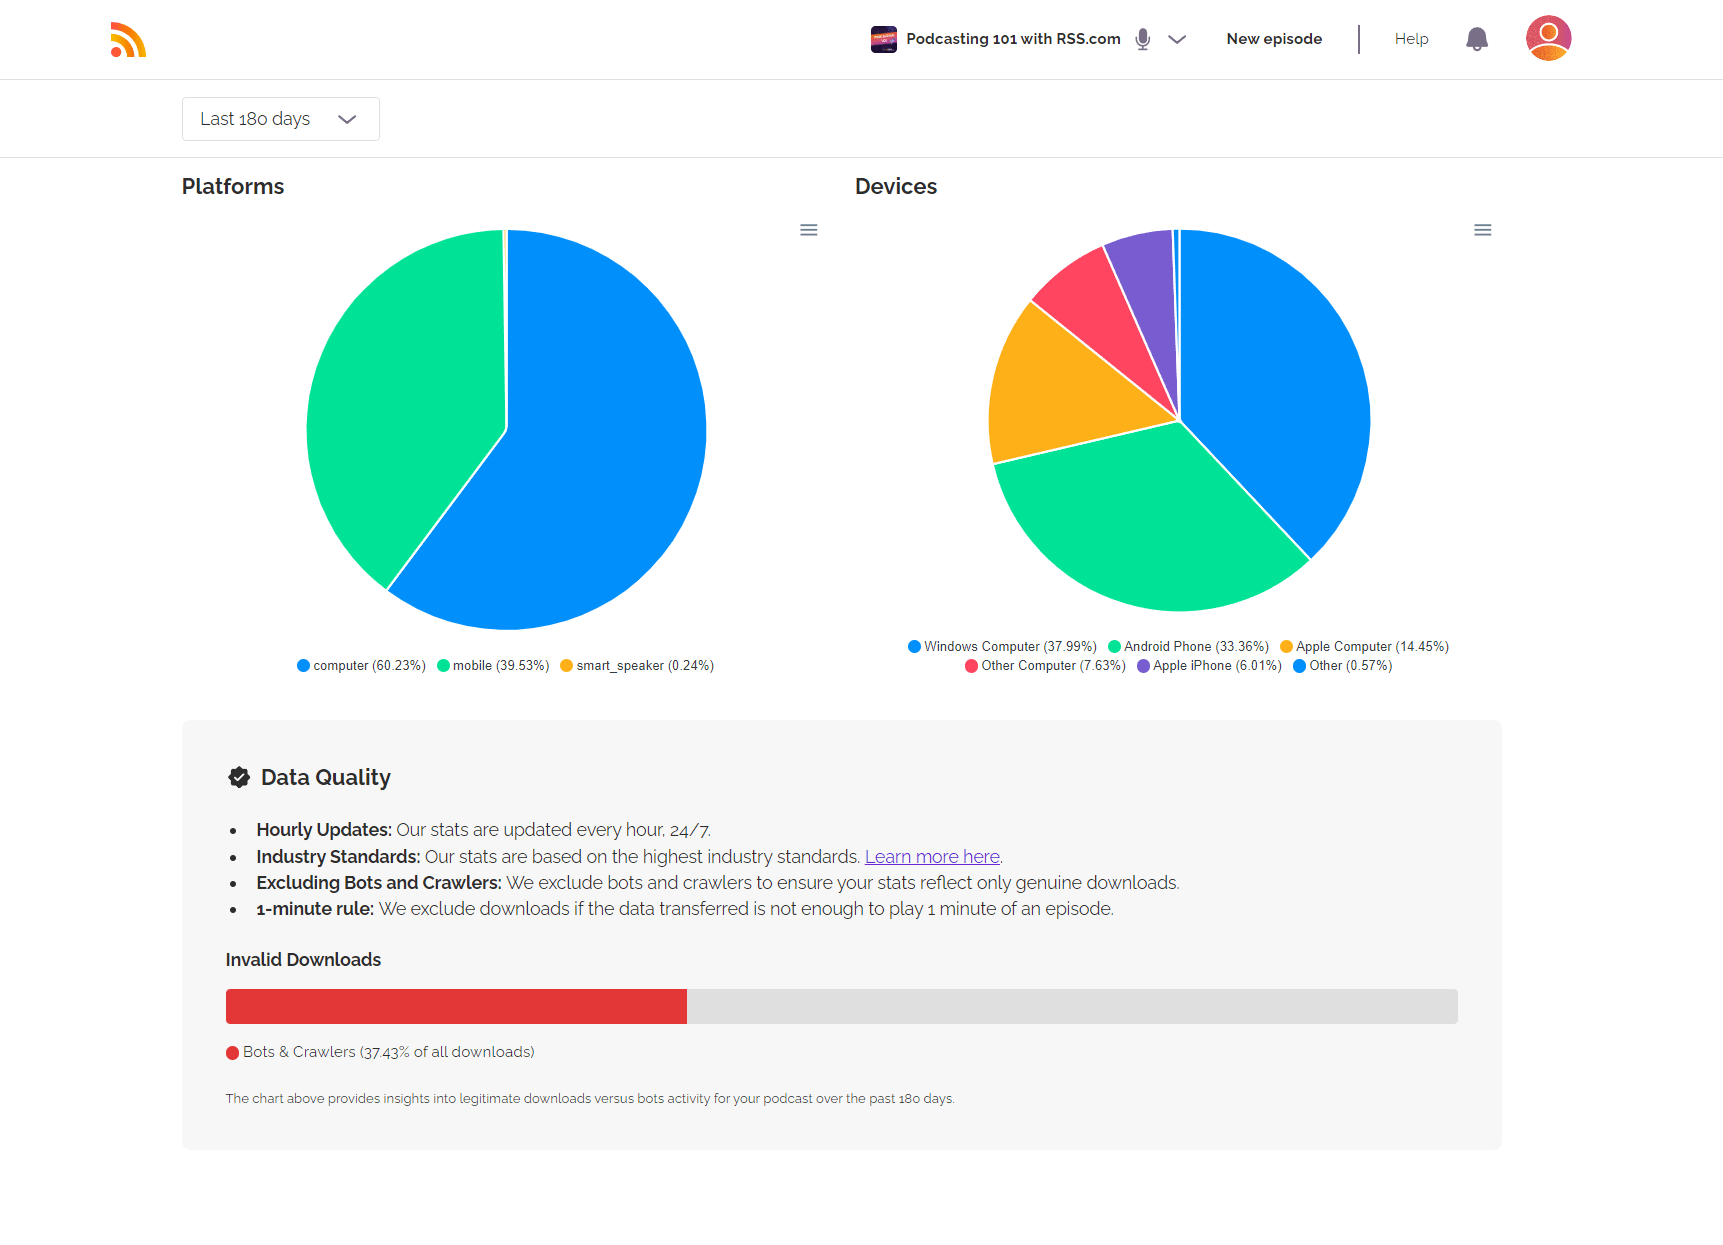Expand the podcast switcher chevron
Viewport: 1723px width, 1245px height.
coord(1177,39)
